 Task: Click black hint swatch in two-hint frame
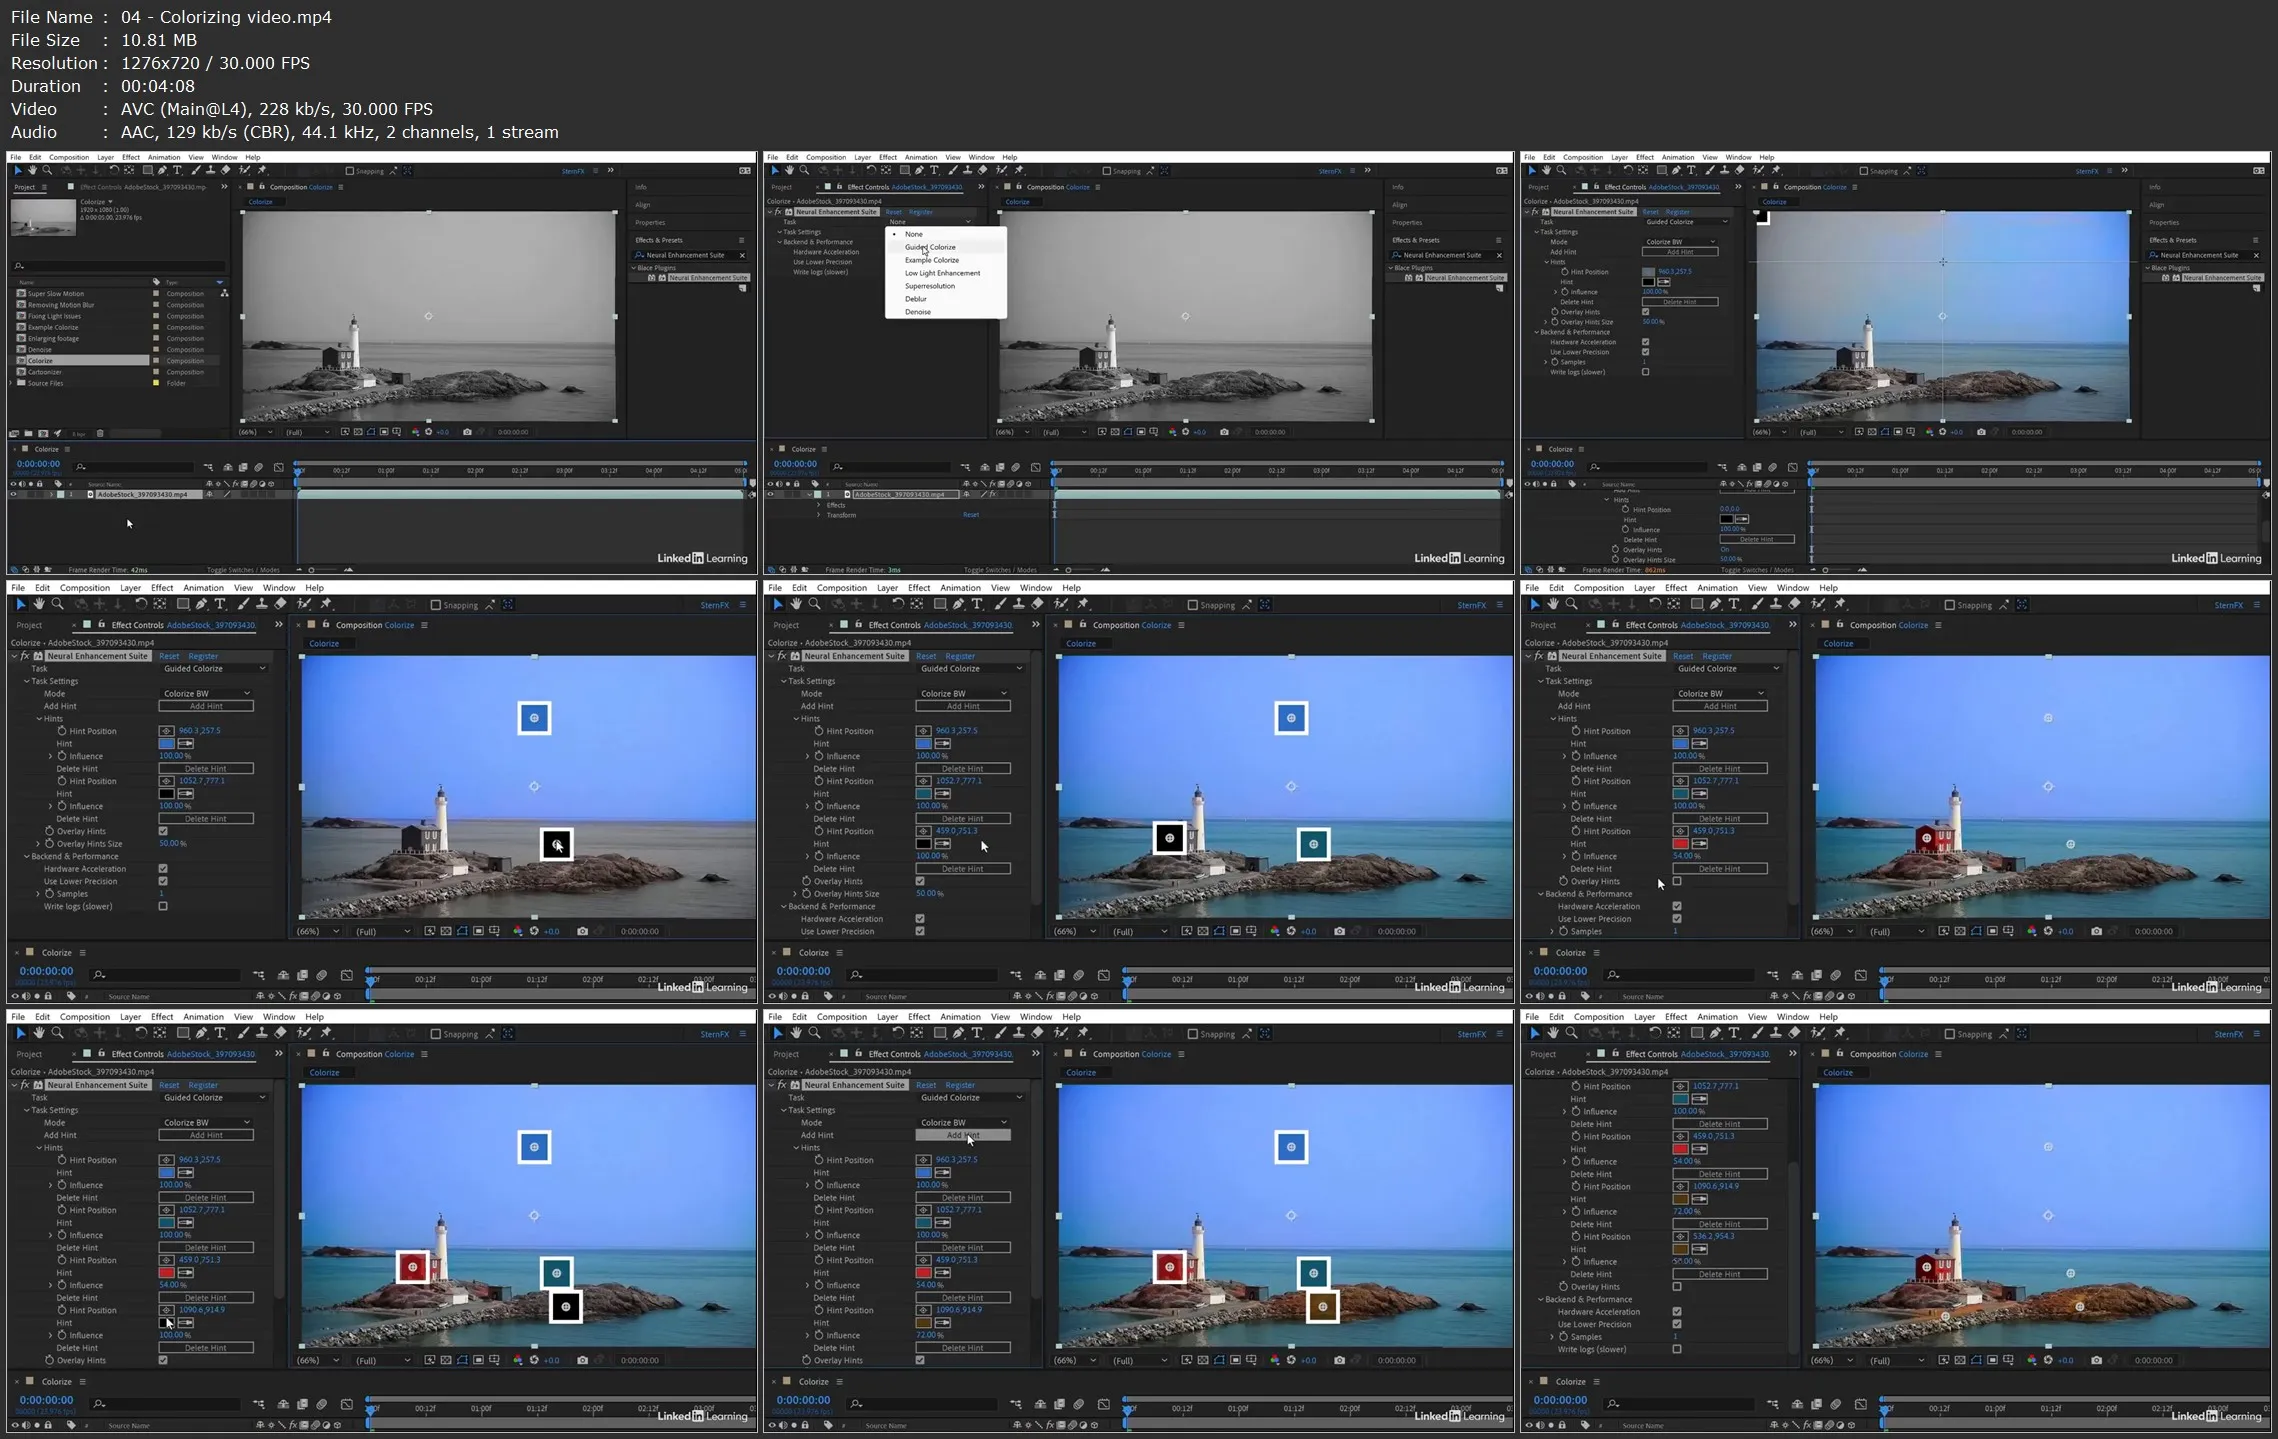167,794
